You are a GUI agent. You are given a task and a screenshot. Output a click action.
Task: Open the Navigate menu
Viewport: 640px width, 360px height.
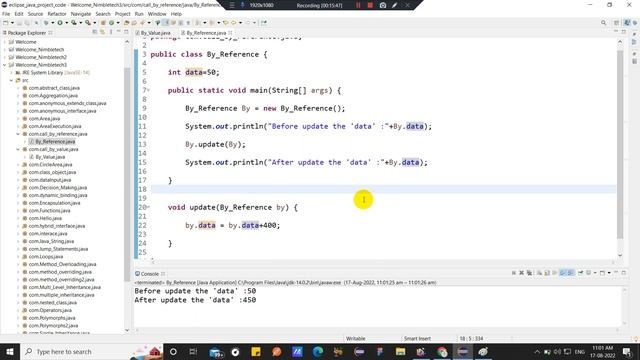(81, 14)
